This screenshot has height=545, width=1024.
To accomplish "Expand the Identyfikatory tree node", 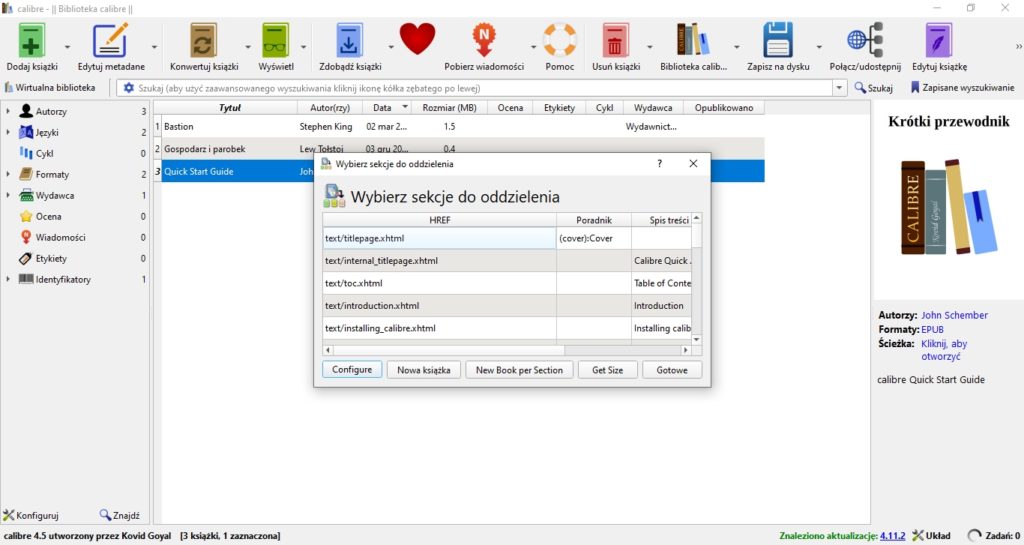I will (8, 279).
